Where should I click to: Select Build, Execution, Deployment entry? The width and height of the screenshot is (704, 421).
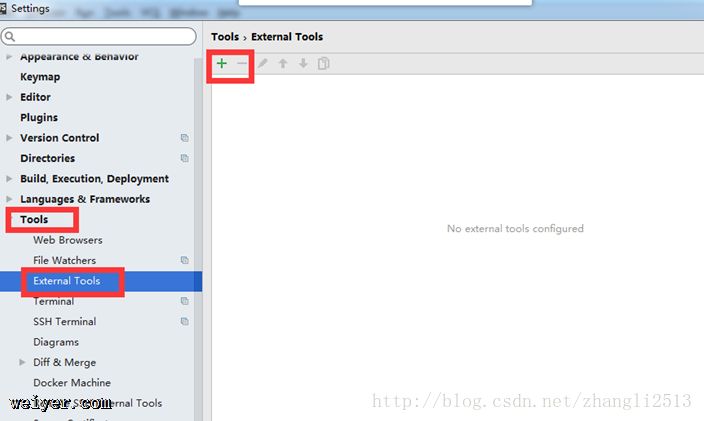(94, 179)
